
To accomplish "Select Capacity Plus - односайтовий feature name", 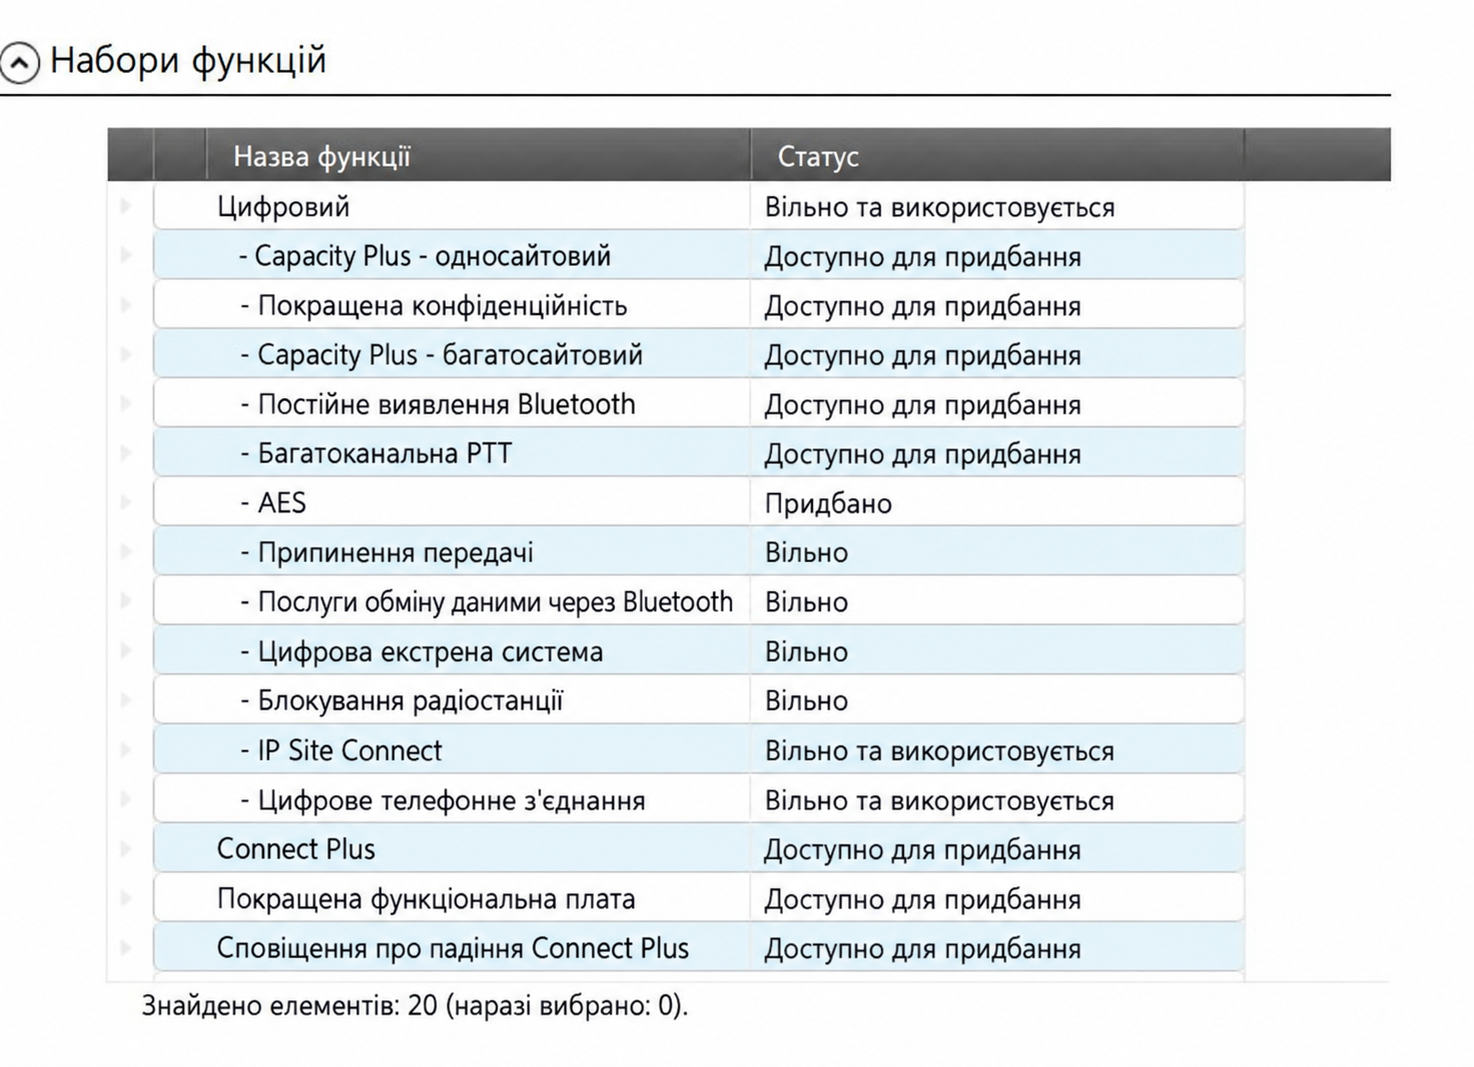I will 425,256.
